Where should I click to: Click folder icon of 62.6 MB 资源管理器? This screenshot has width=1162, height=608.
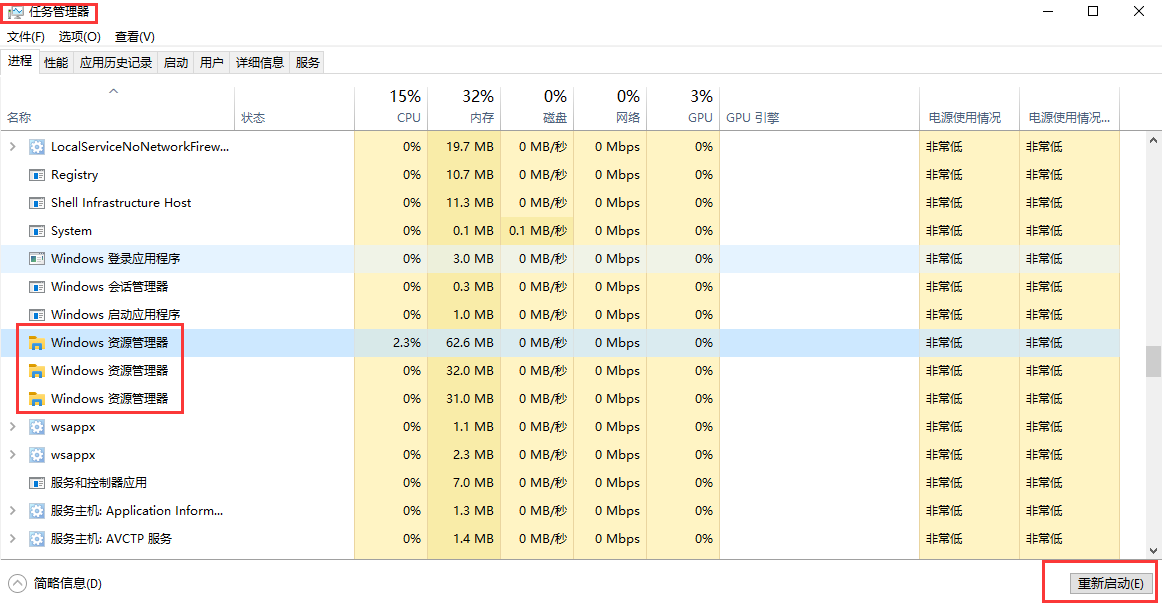pyautogui.click(x=36, y=343)
